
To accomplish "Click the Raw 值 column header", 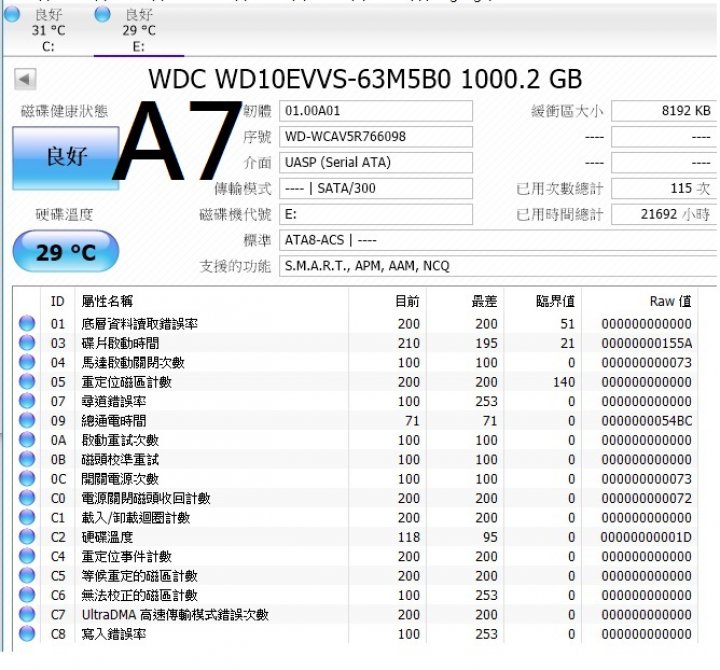I will [x=640, y=301].
